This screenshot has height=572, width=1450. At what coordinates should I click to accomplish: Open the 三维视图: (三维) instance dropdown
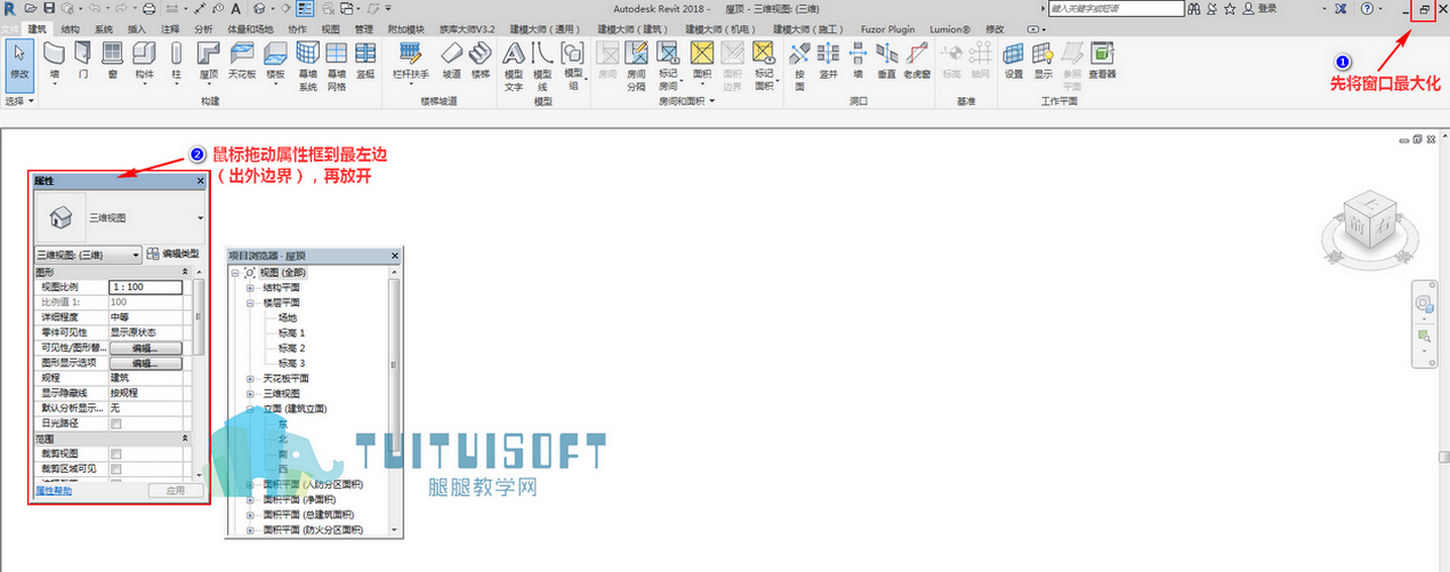(89, 255)
